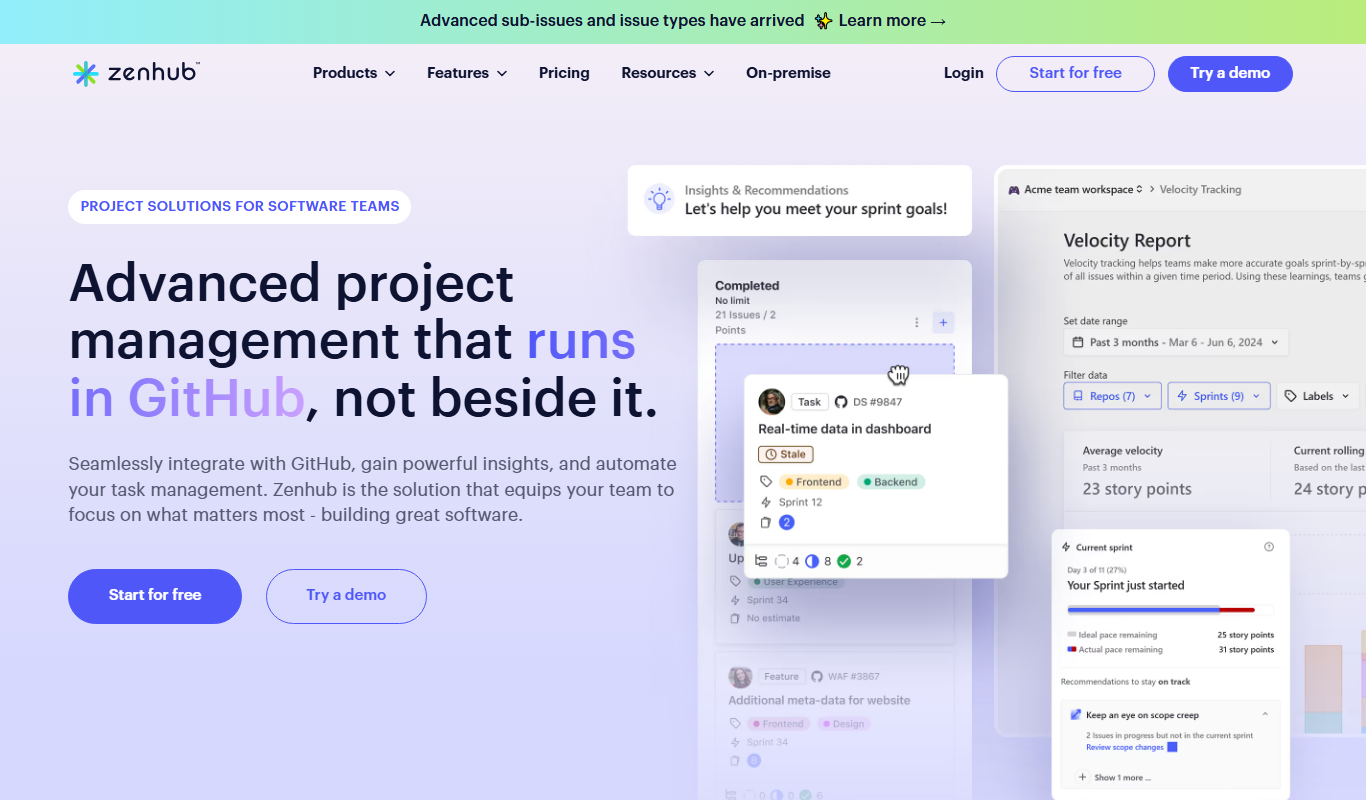This screenshot has width=1366, height=800.
Task: Click the Feature type badge on the WAF #3867 card
Action: (781, 676)
